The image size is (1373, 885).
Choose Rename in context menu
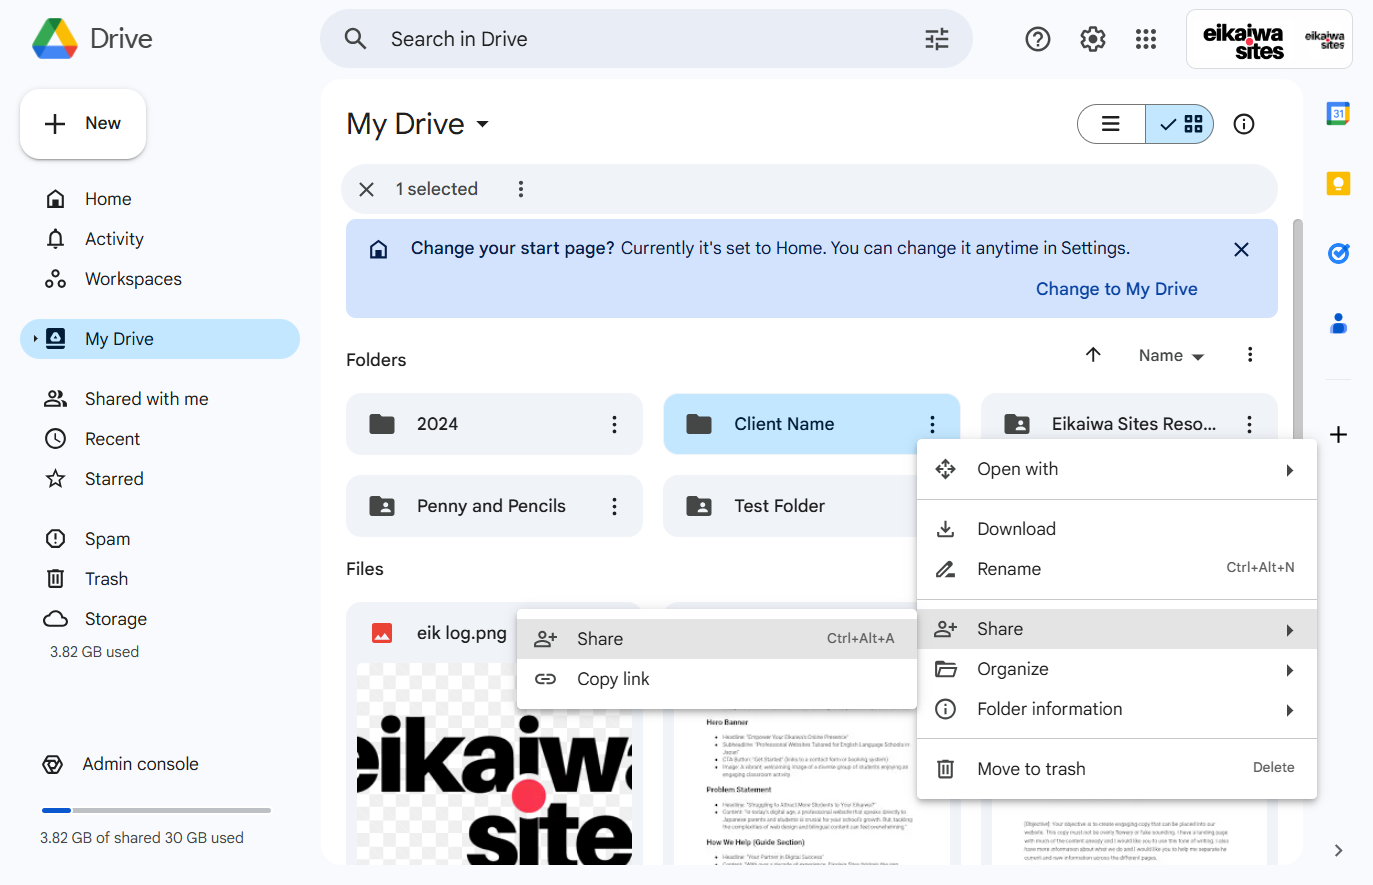1117,569
